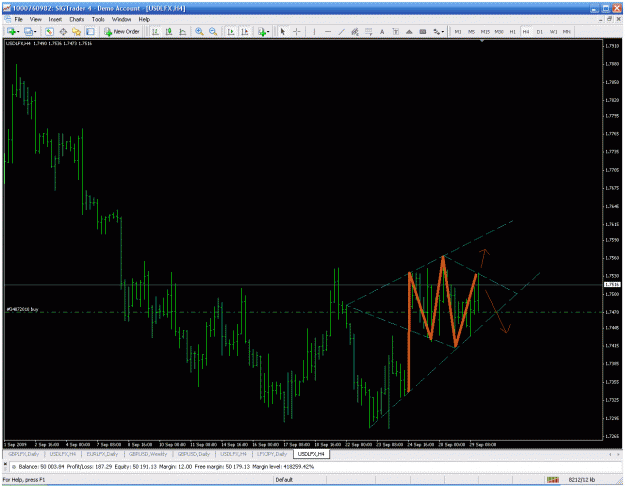Toggle chart Auto Scroll
The width and height of the screenshot is (625, 486).
(231, 31)
